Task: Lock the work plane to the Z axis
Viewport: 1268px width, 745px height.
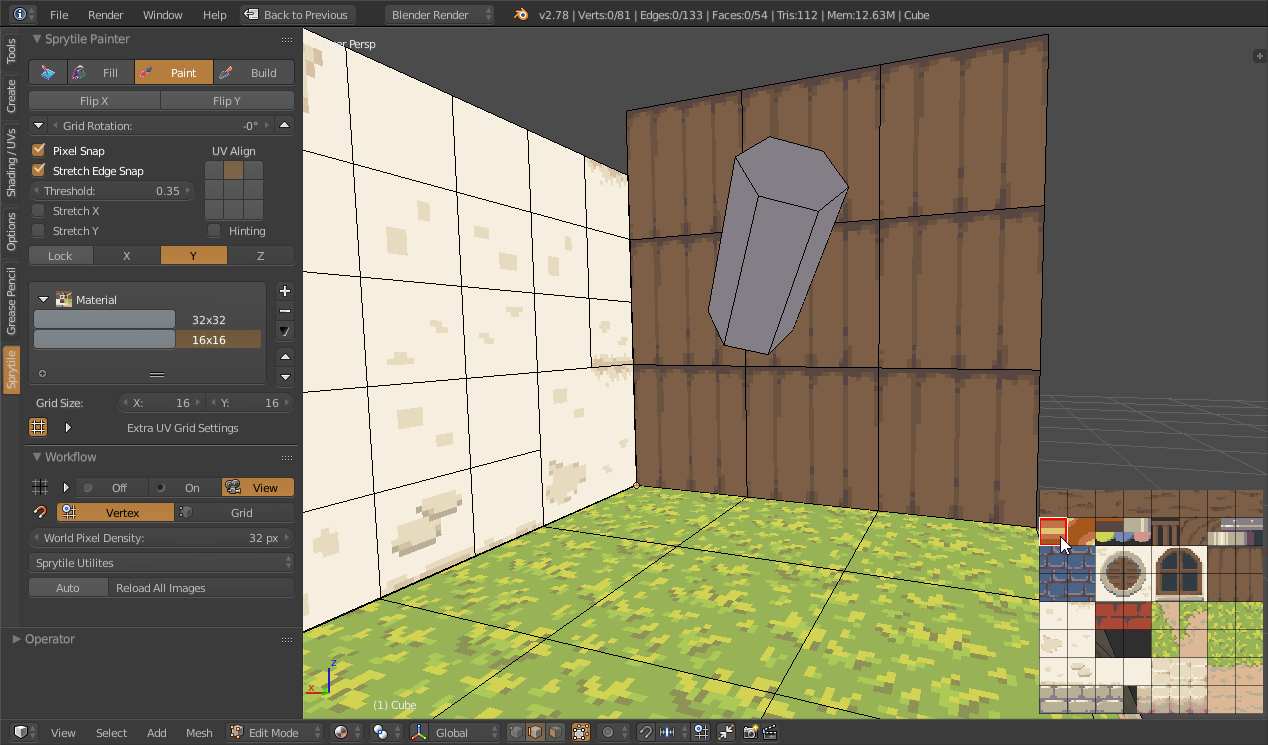Action: (x=261, y=256)
